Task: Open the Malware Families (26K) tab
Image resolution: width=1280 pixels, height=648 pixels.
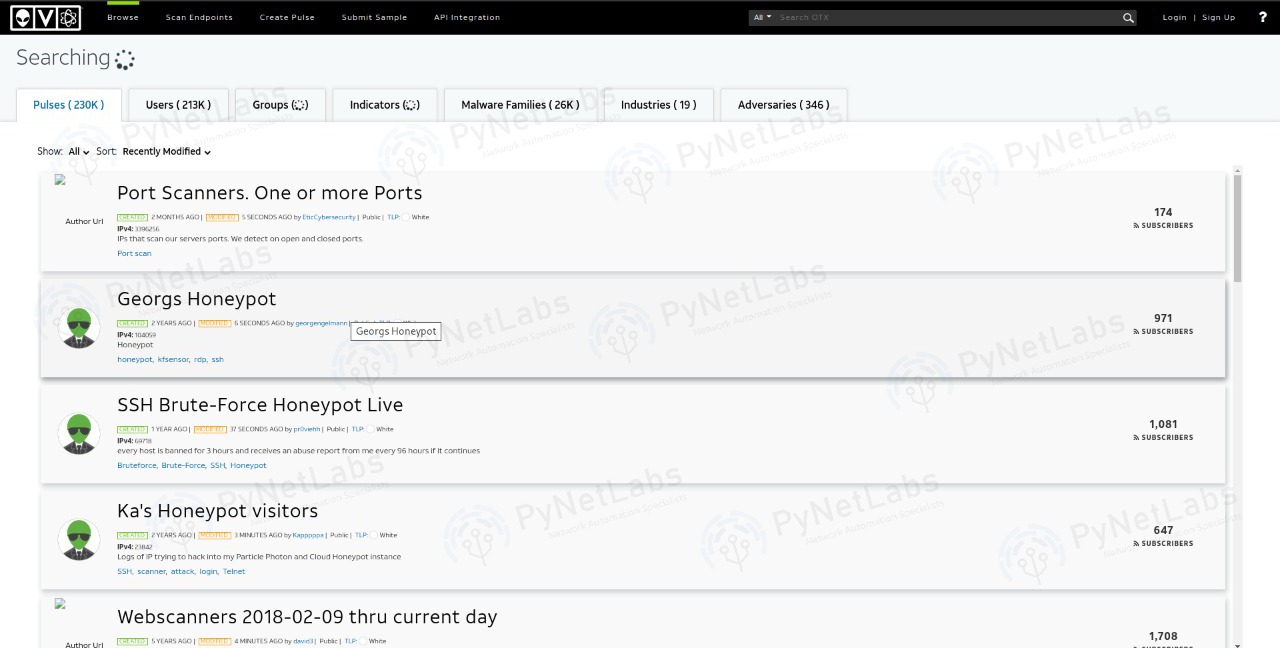Action: pos(520,105)
